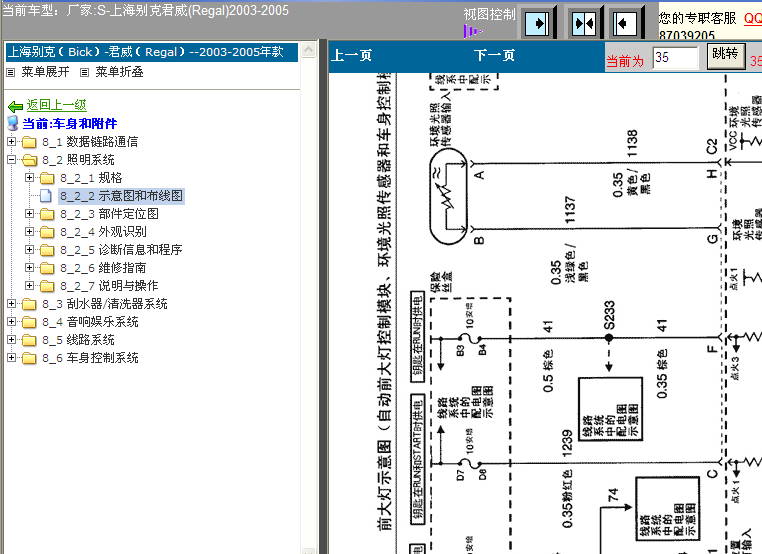Go to next page with 下一页
Viewport: 762px width, 554px height.
pyautogui.click(x=494, y=55)
